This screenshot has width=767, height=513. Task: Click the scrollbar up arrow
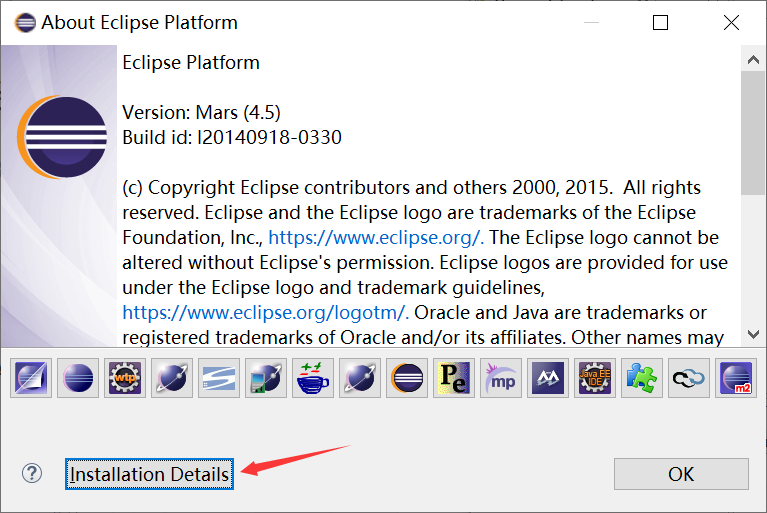(753, 60)
